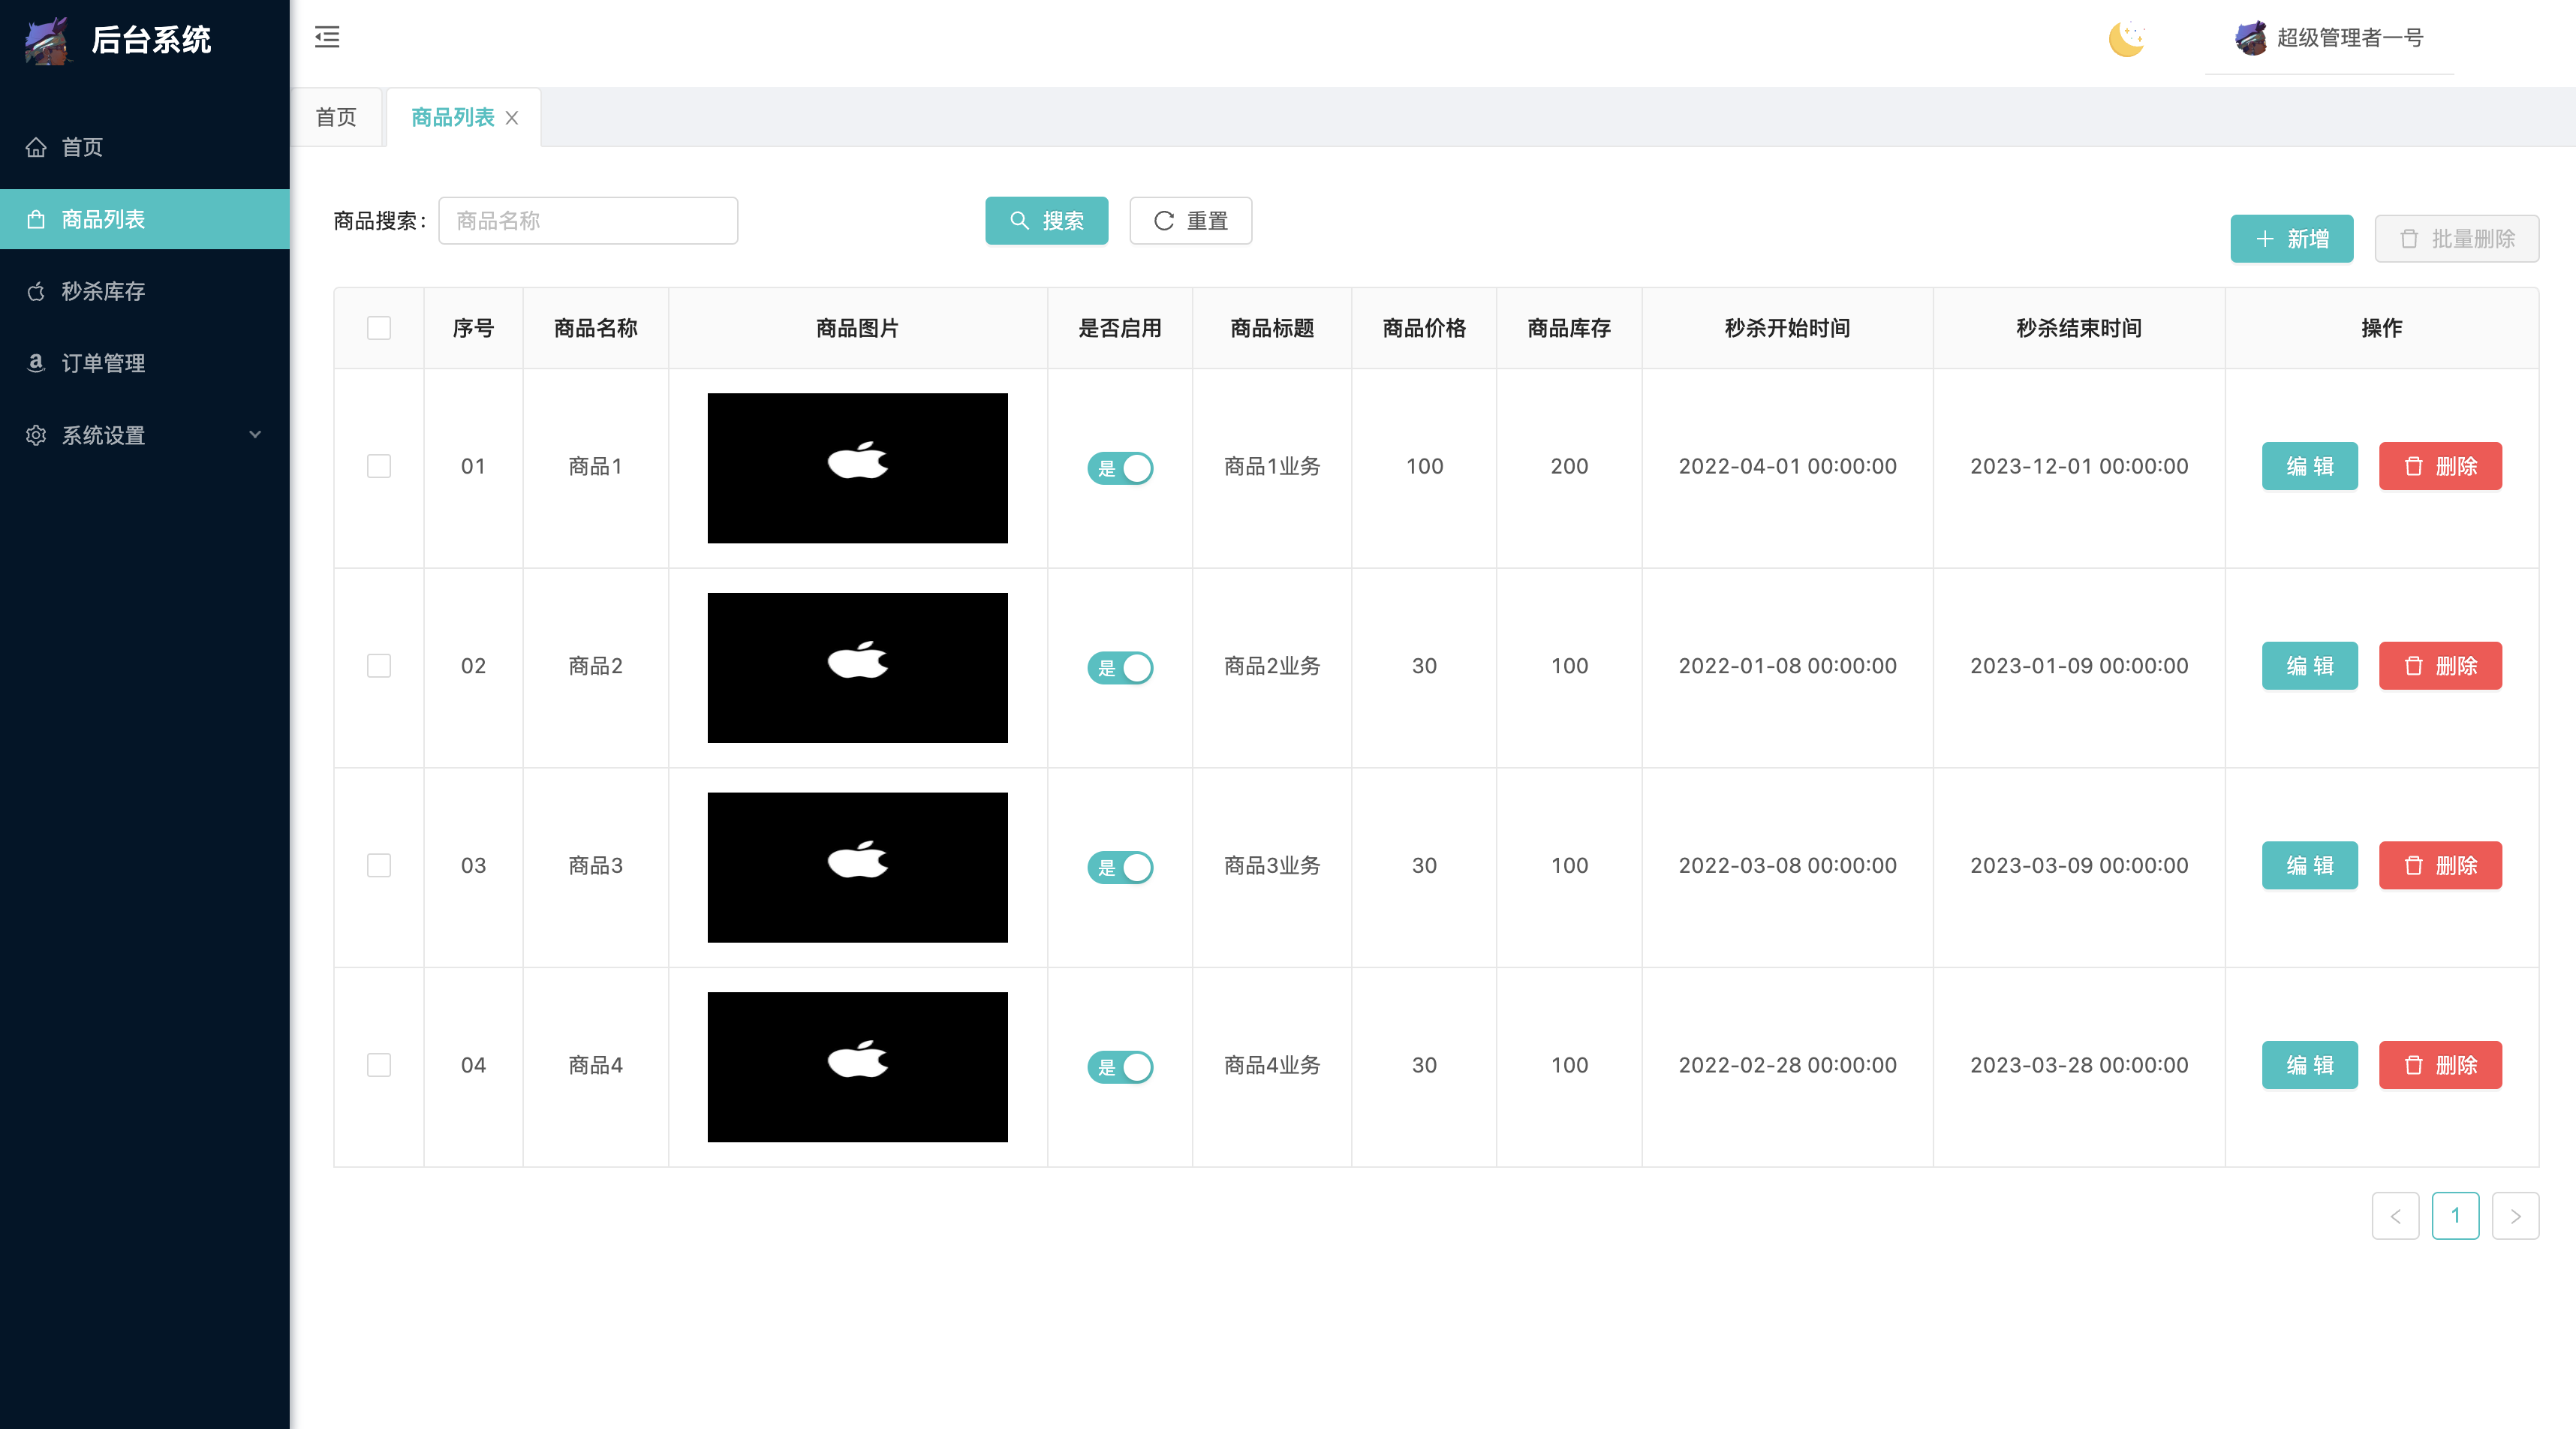Check the checkbox for row 01

pos(379,466)
